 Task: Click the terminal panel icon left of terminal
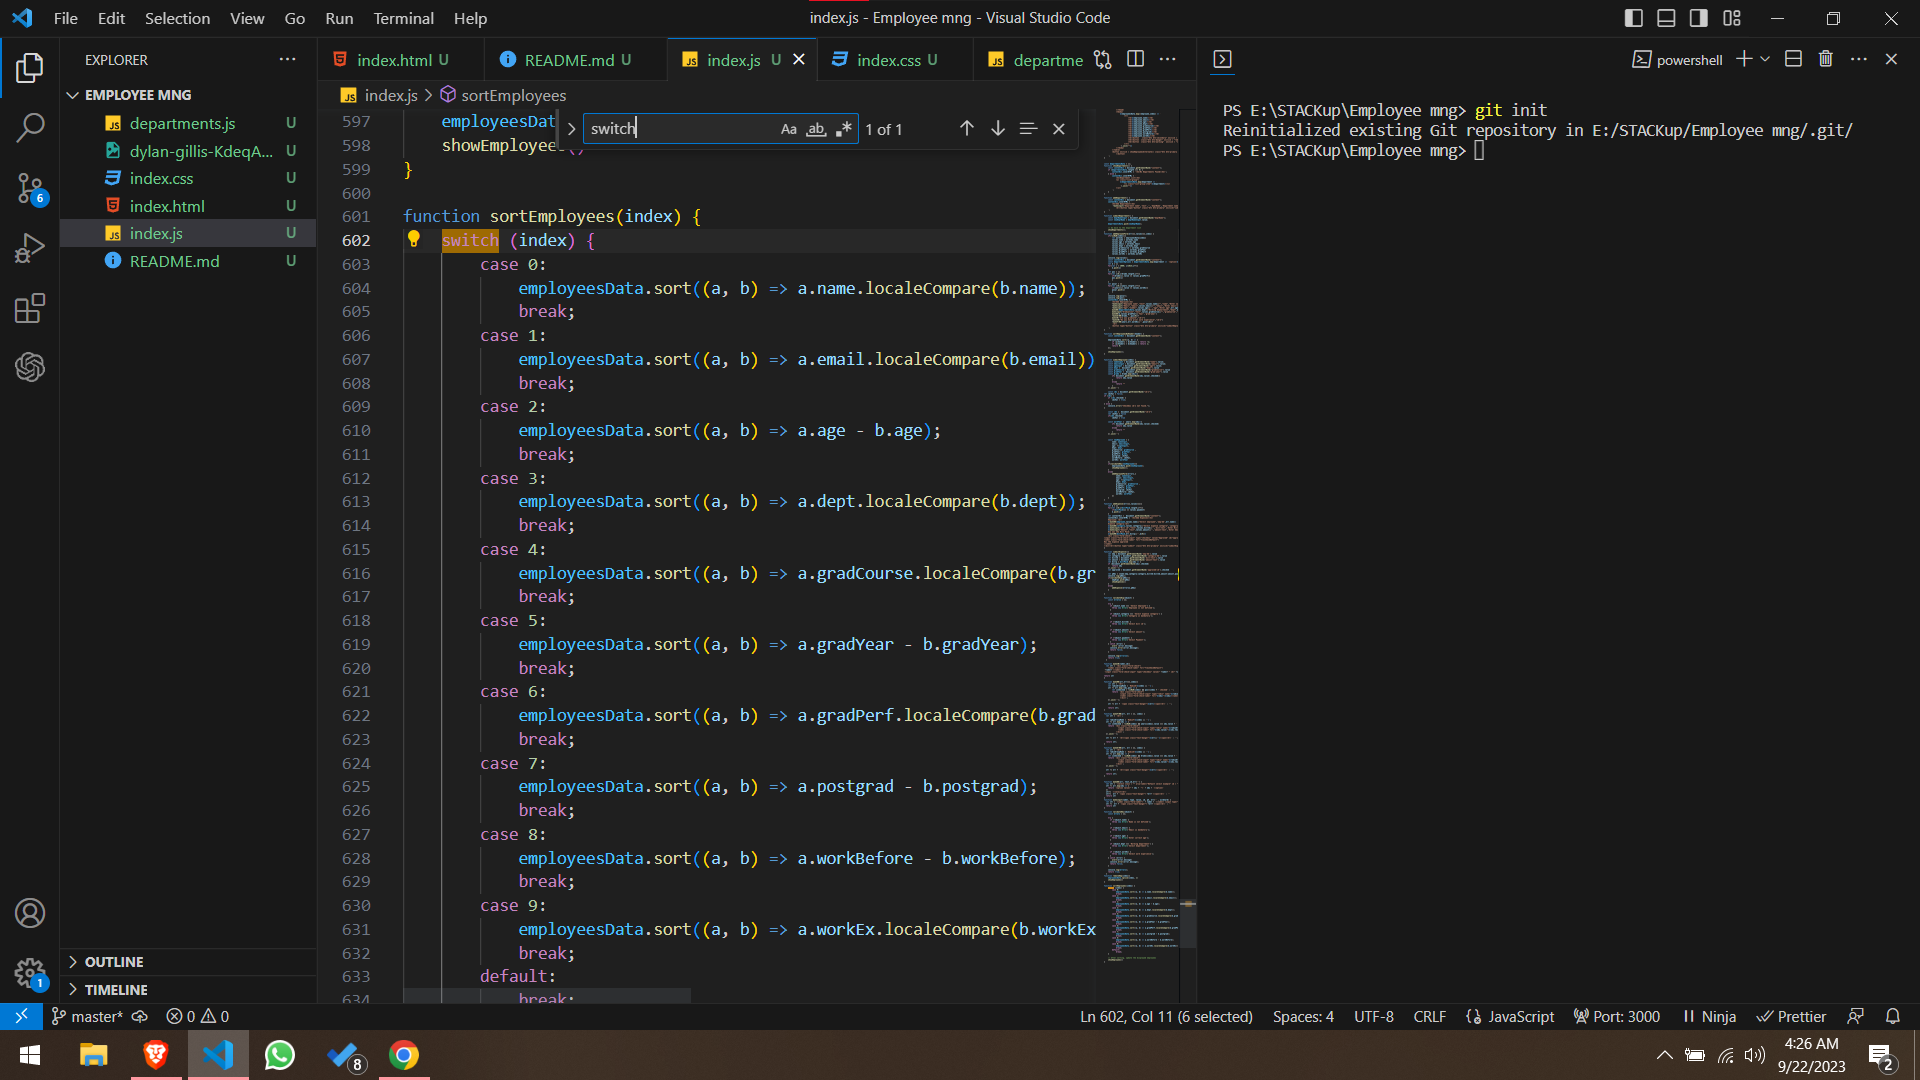point(1222,60)
